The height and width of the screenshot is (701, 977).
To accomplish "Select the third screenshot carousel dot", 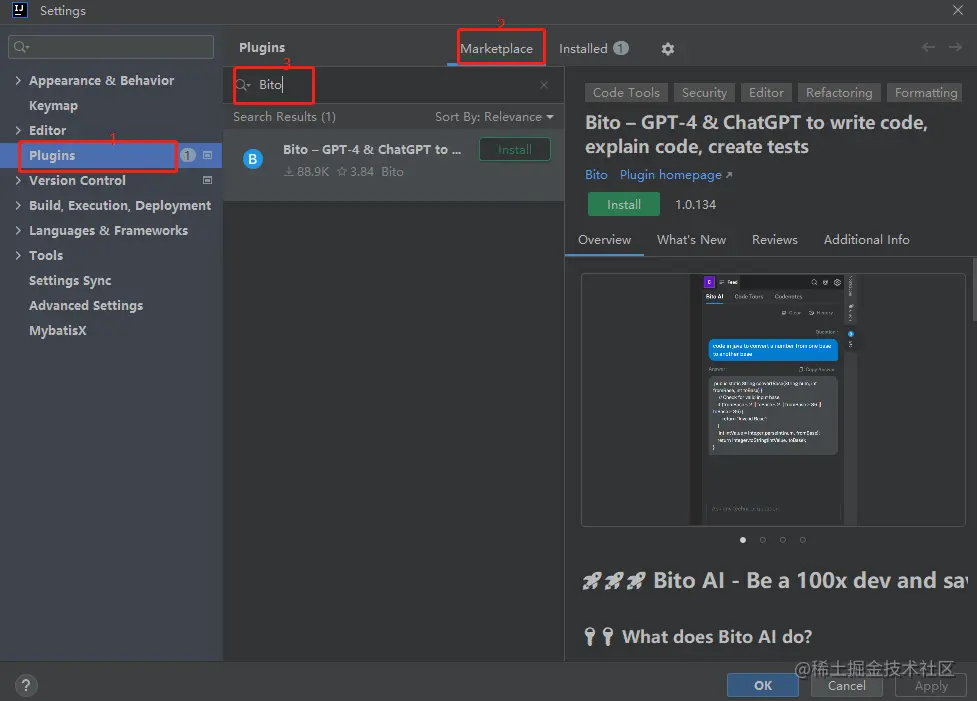I will 783,540.
